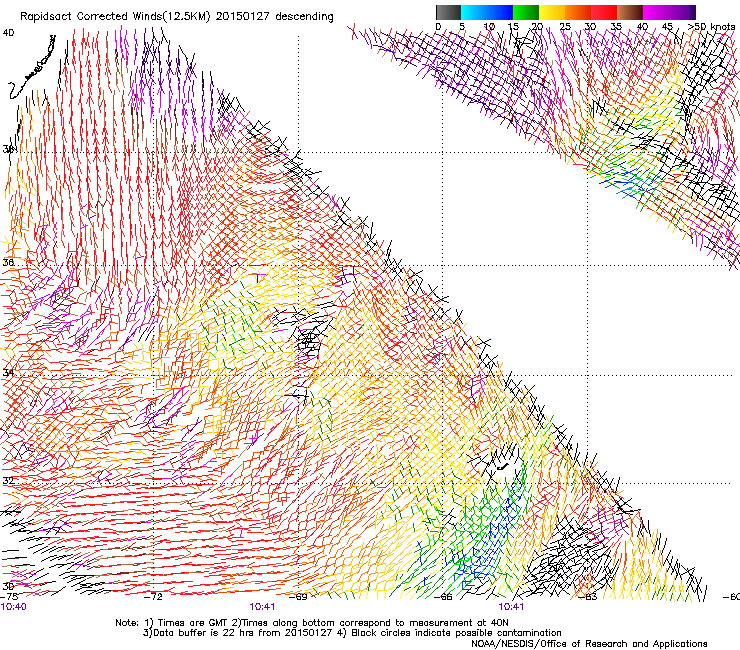The image size is (740, 650).
Task: Select the latitude label '36'
Action: 8,262
